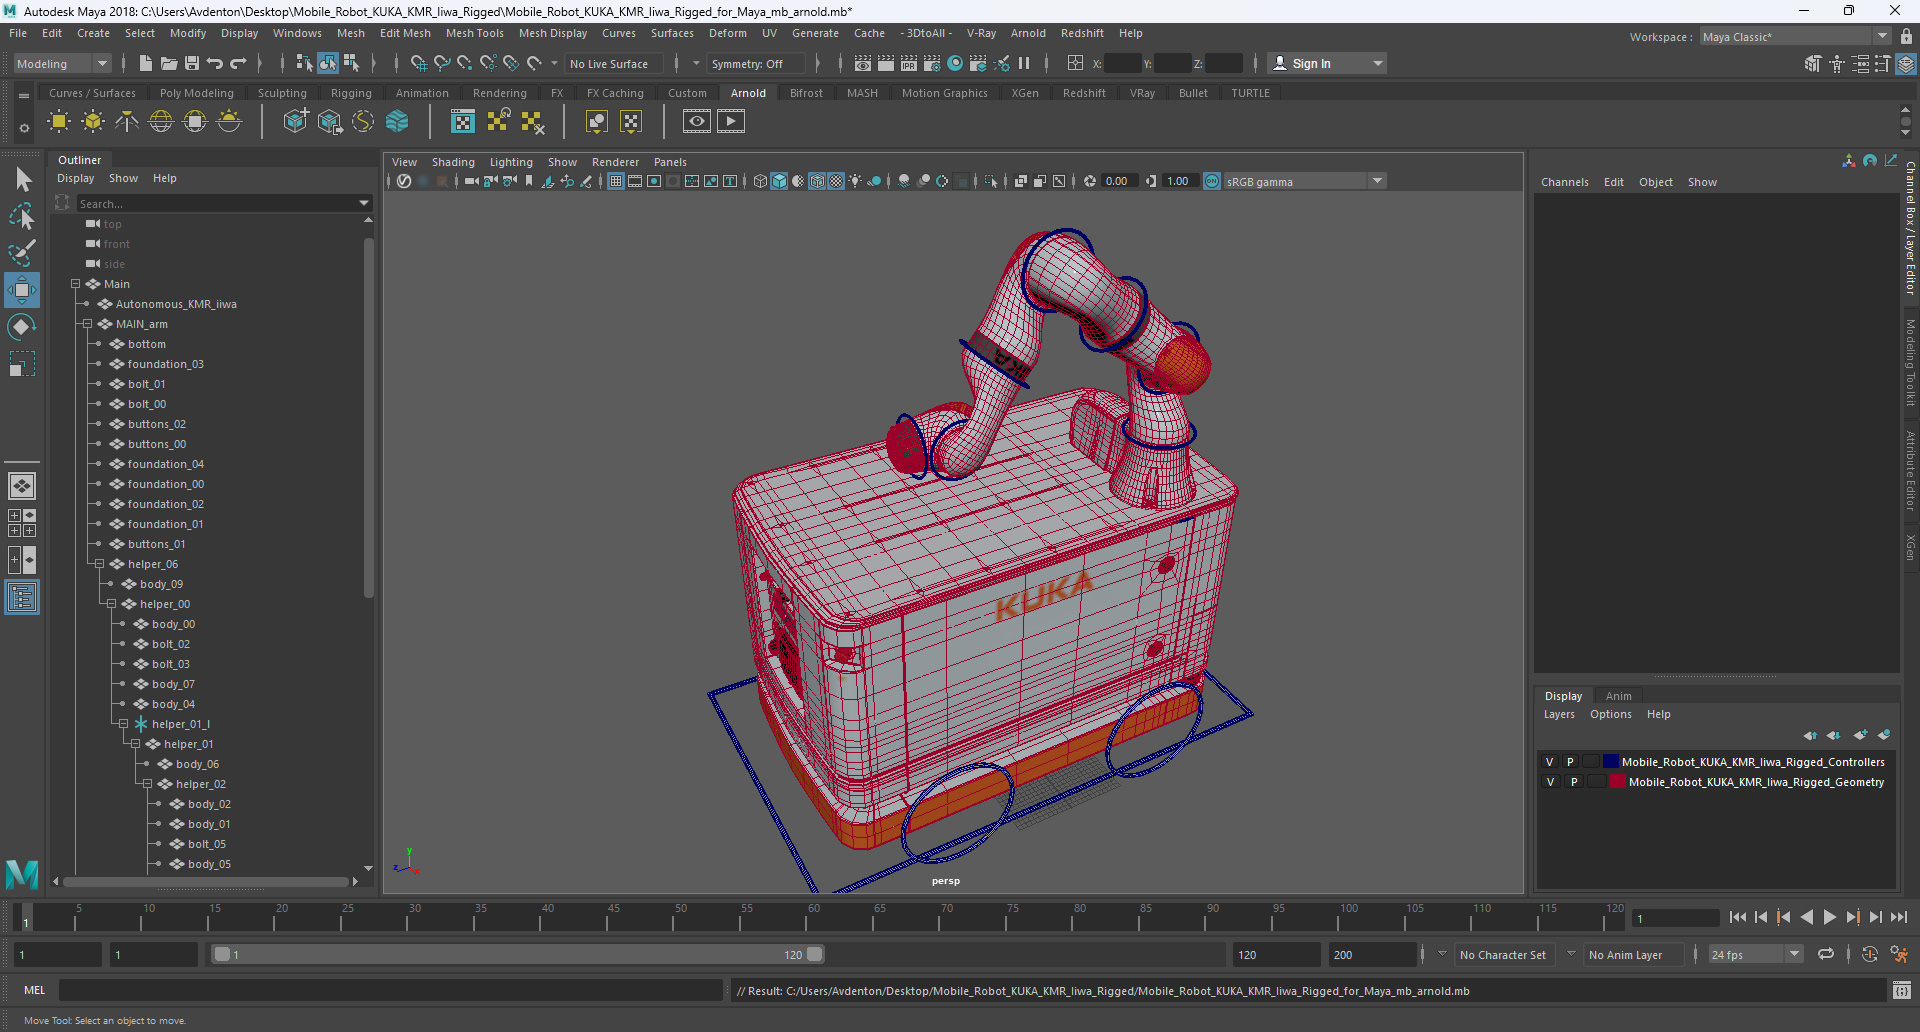This screenshot has width=1920, height=1032.
Task: Toggle Use All Lights bulb icon
Action: [x=855, y=181]
